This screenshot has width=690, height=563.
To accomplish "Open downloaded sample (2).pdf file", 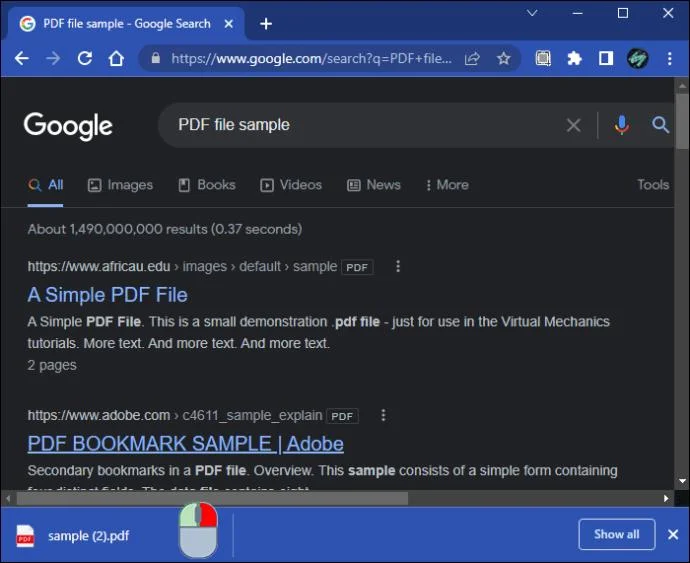I will 88,536.
